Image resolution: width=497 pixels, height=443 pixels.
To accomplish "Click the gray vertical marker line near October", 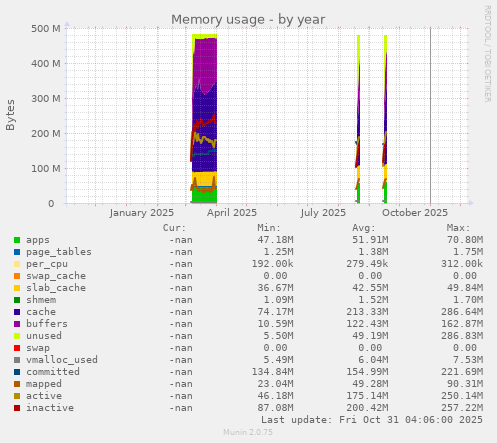I will (x=430, y=116).
